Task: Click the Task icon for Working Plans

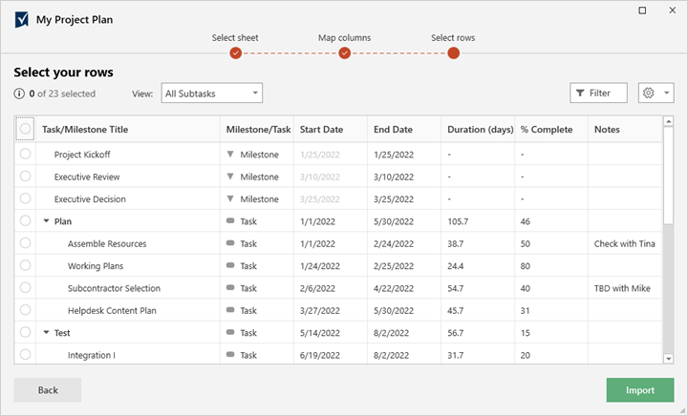Action: 230,265
